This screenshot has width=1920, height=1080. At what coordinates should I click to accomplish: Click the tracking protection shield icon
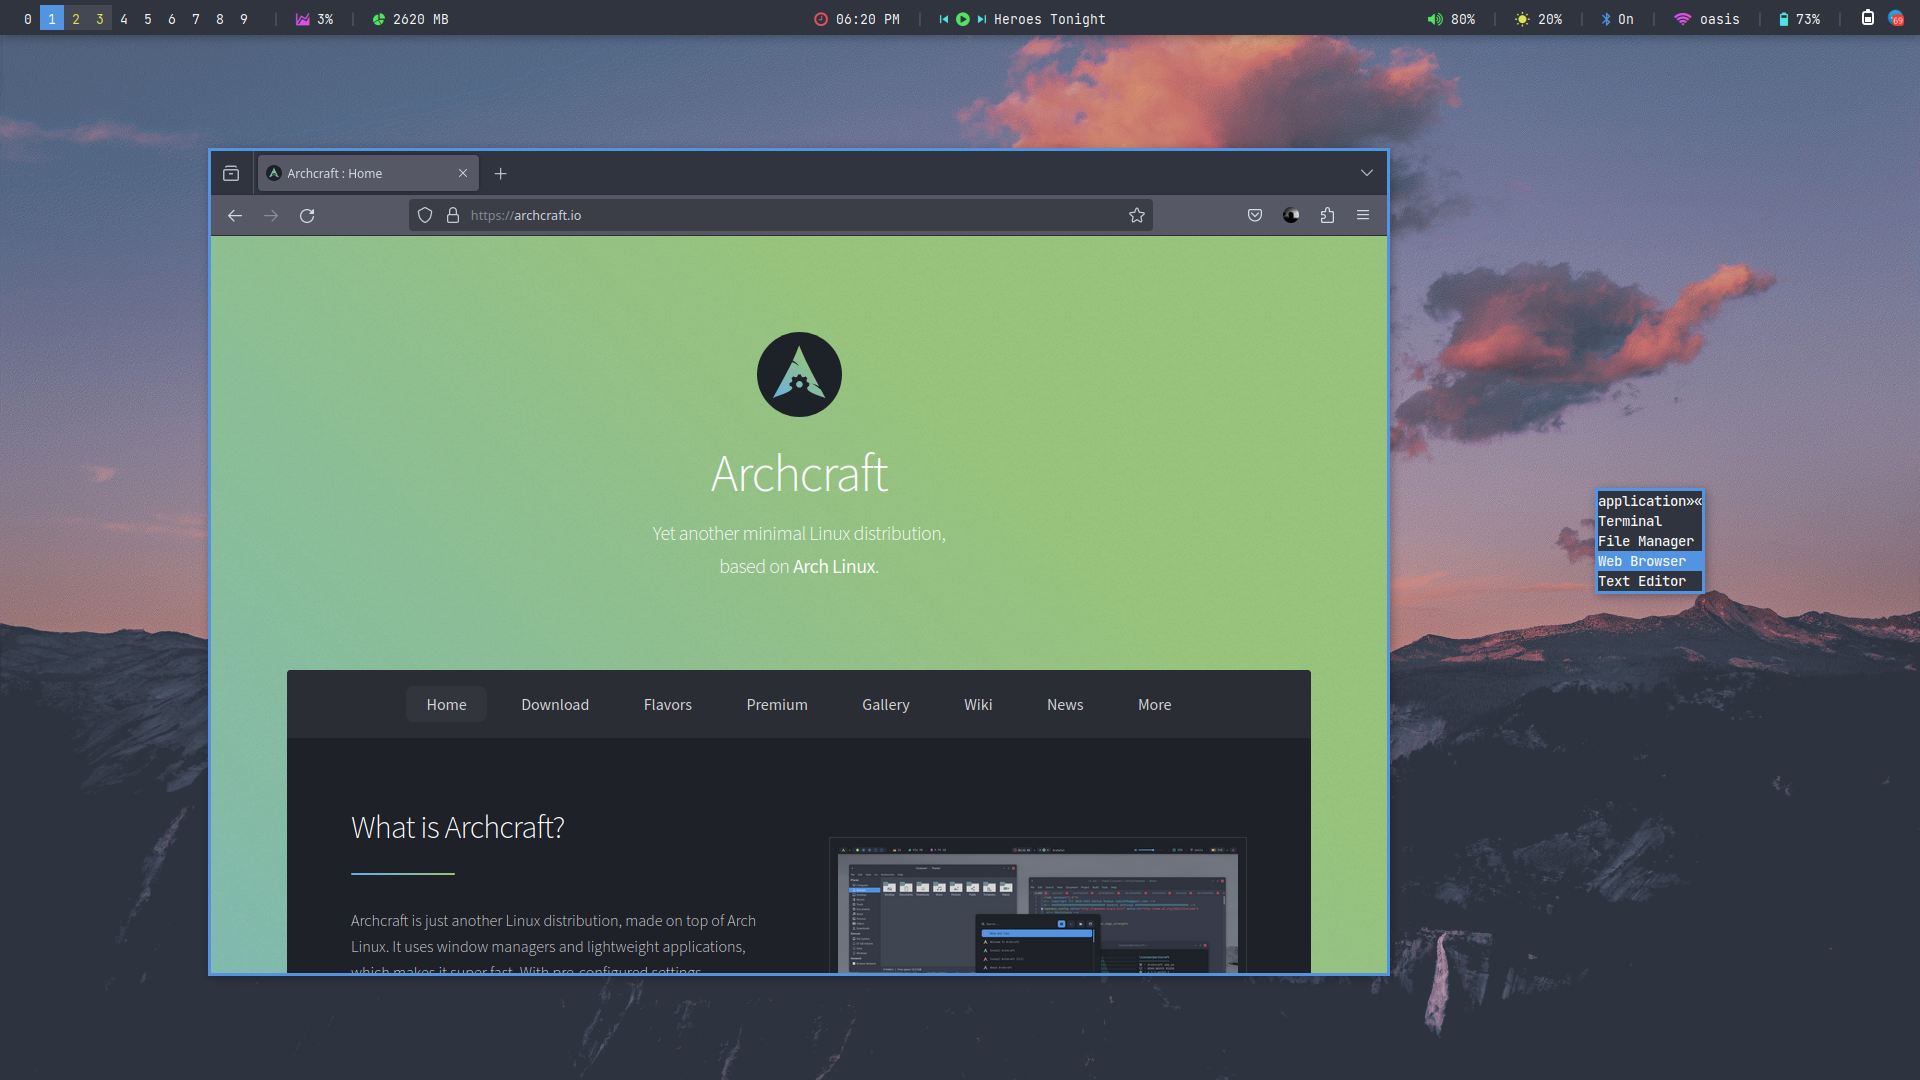425,215
